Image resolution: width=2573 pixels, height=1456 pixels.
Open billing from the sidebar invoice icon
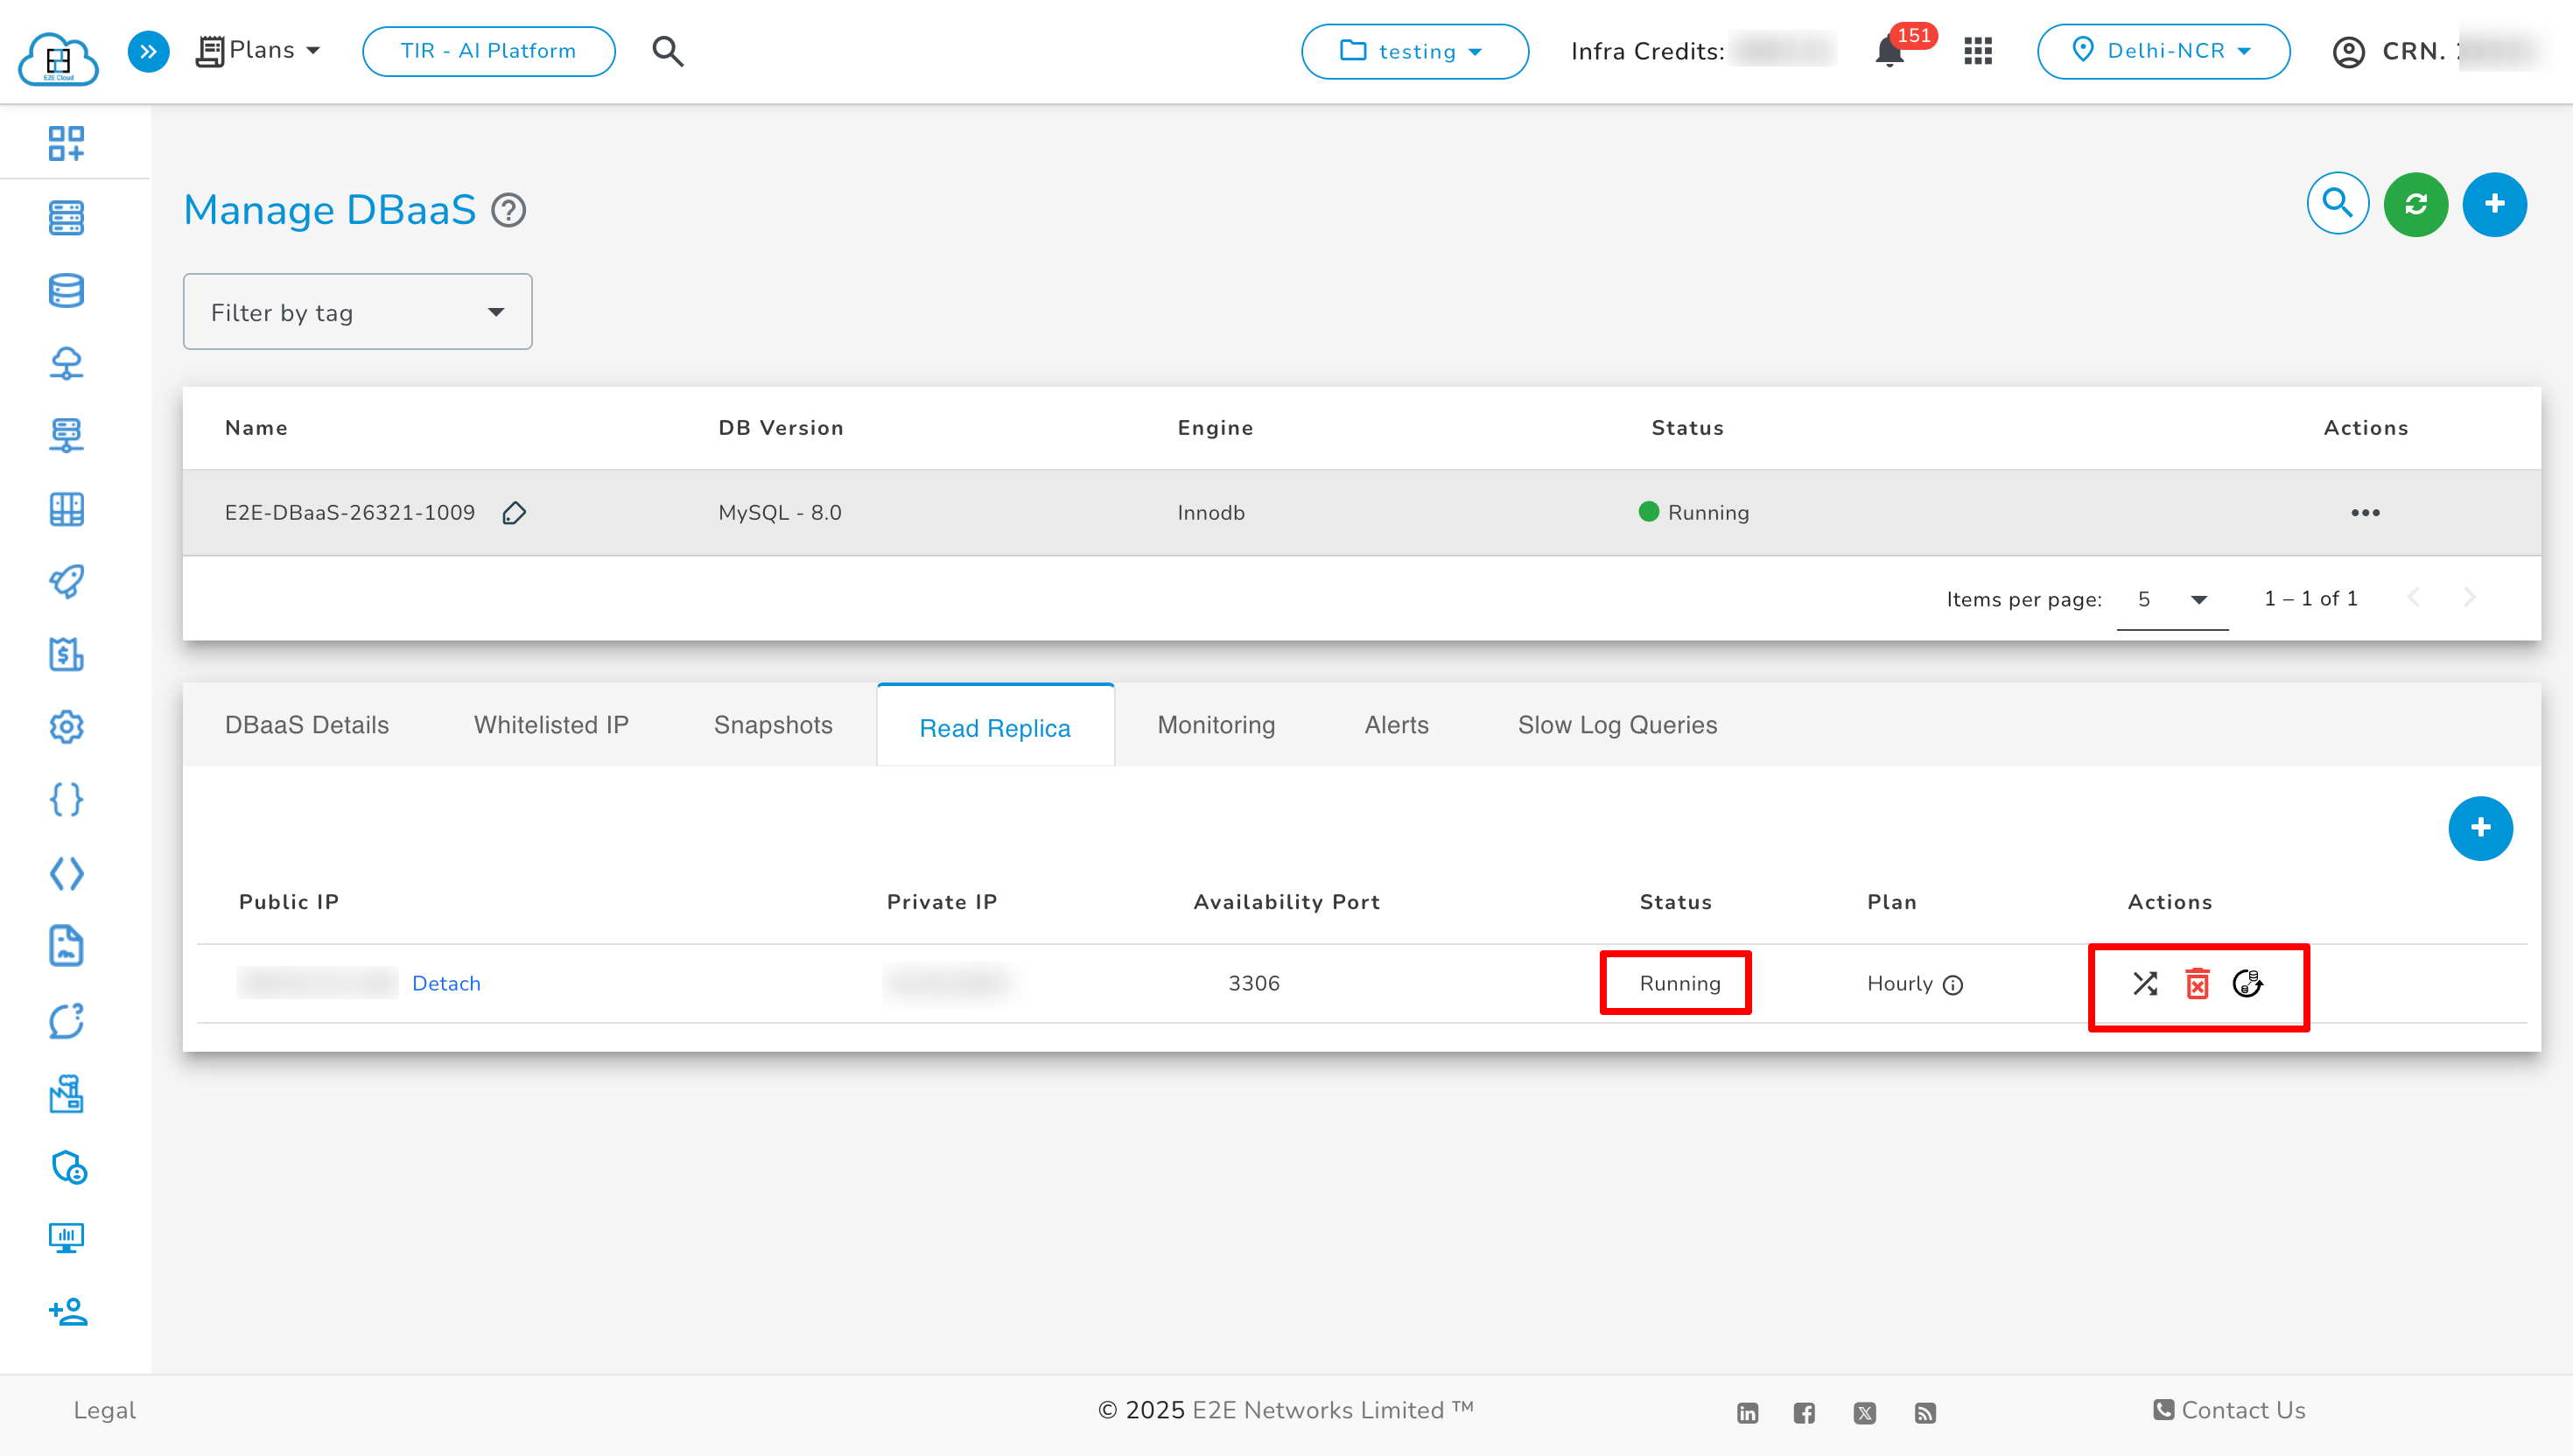coord(66,655)
